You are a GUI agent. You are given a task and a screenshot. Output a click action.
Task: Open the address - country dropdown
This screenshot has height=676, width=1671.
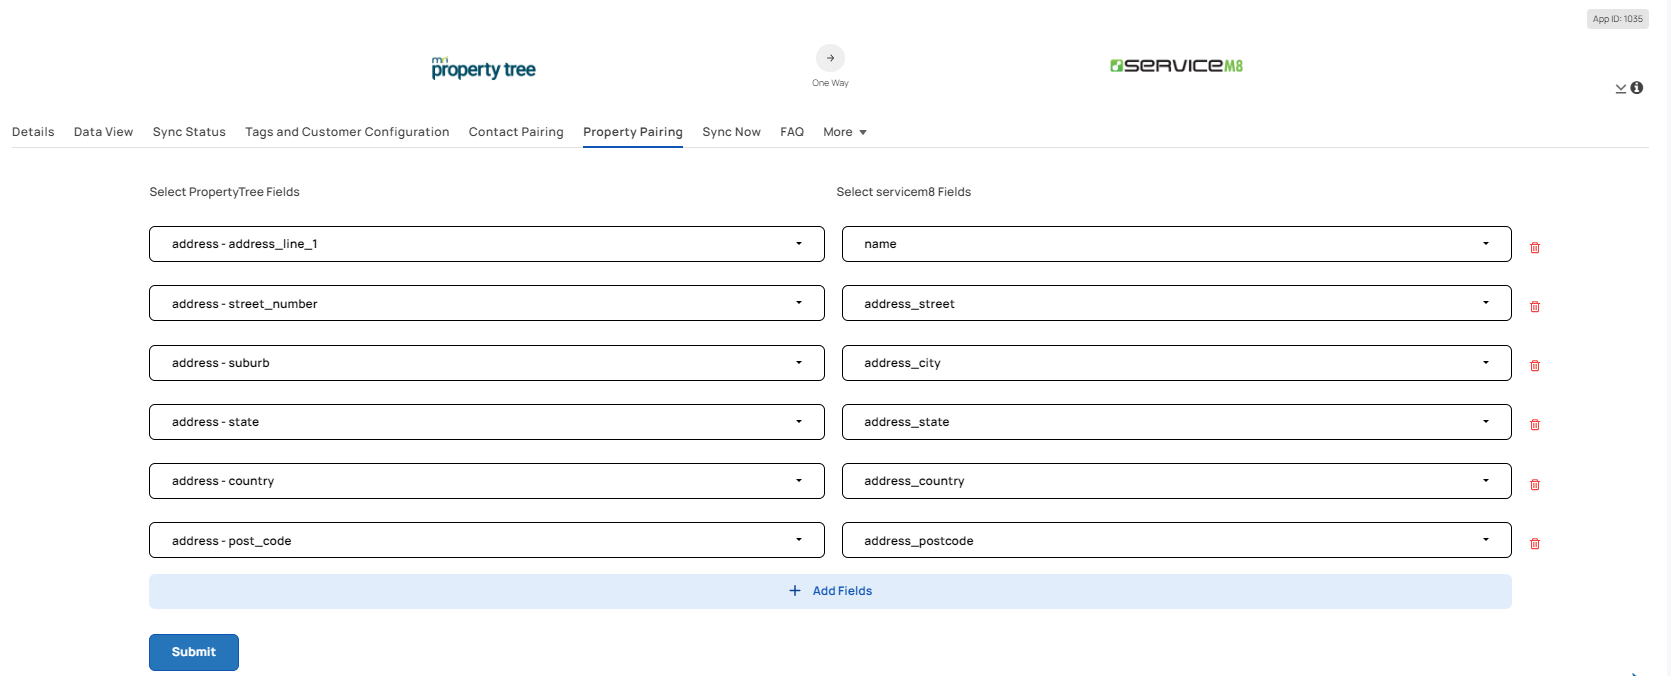click(x=487, y=481)
